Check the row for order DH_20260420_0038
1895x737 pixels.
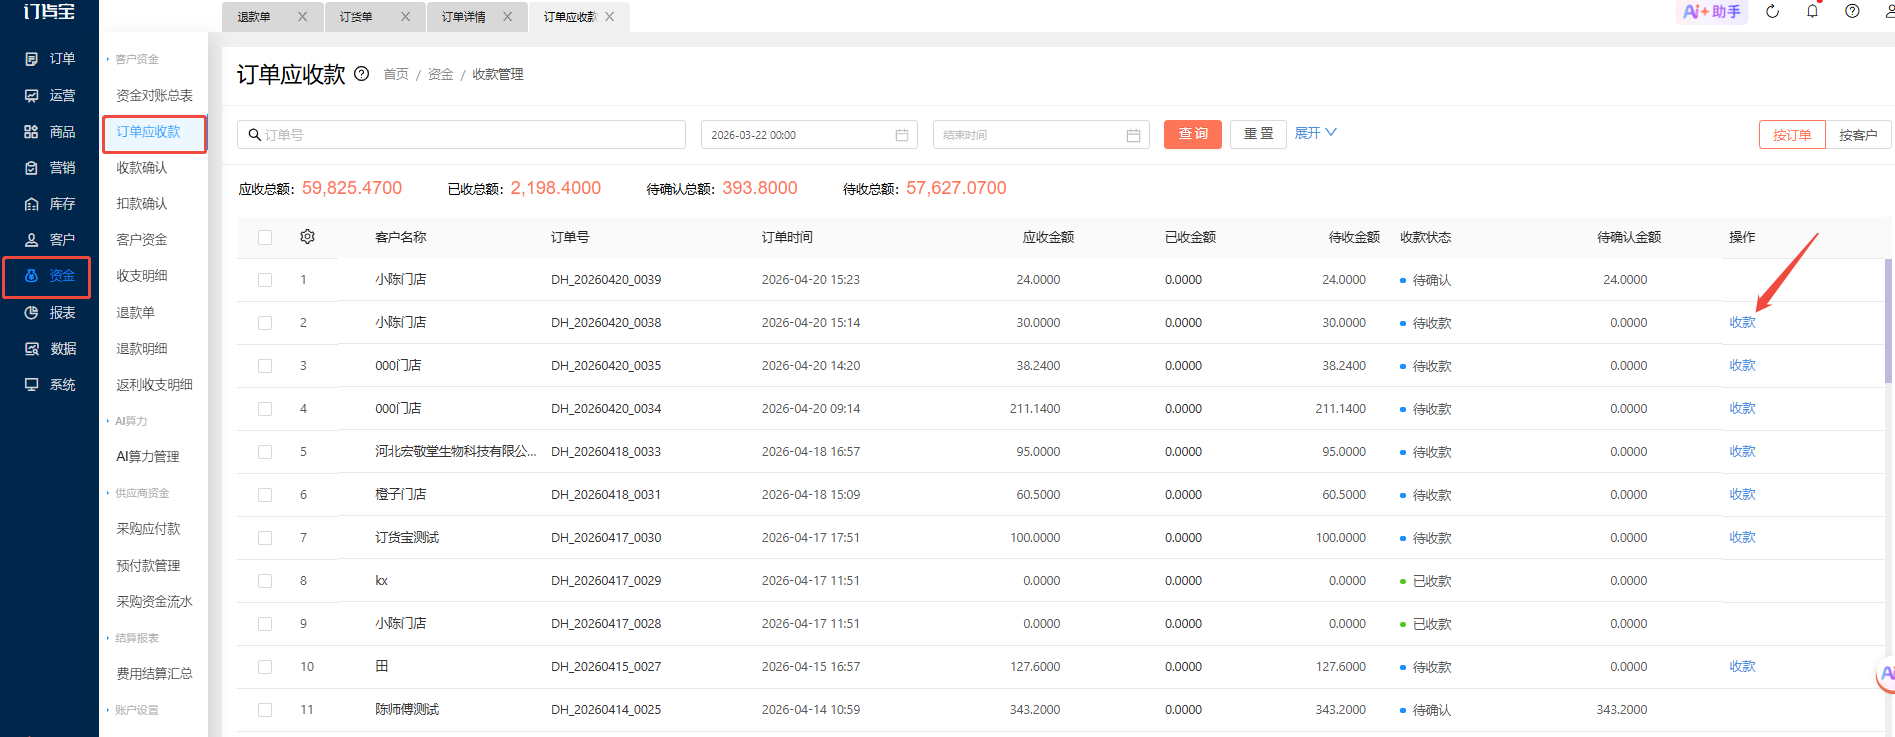[x=265, y=323]
